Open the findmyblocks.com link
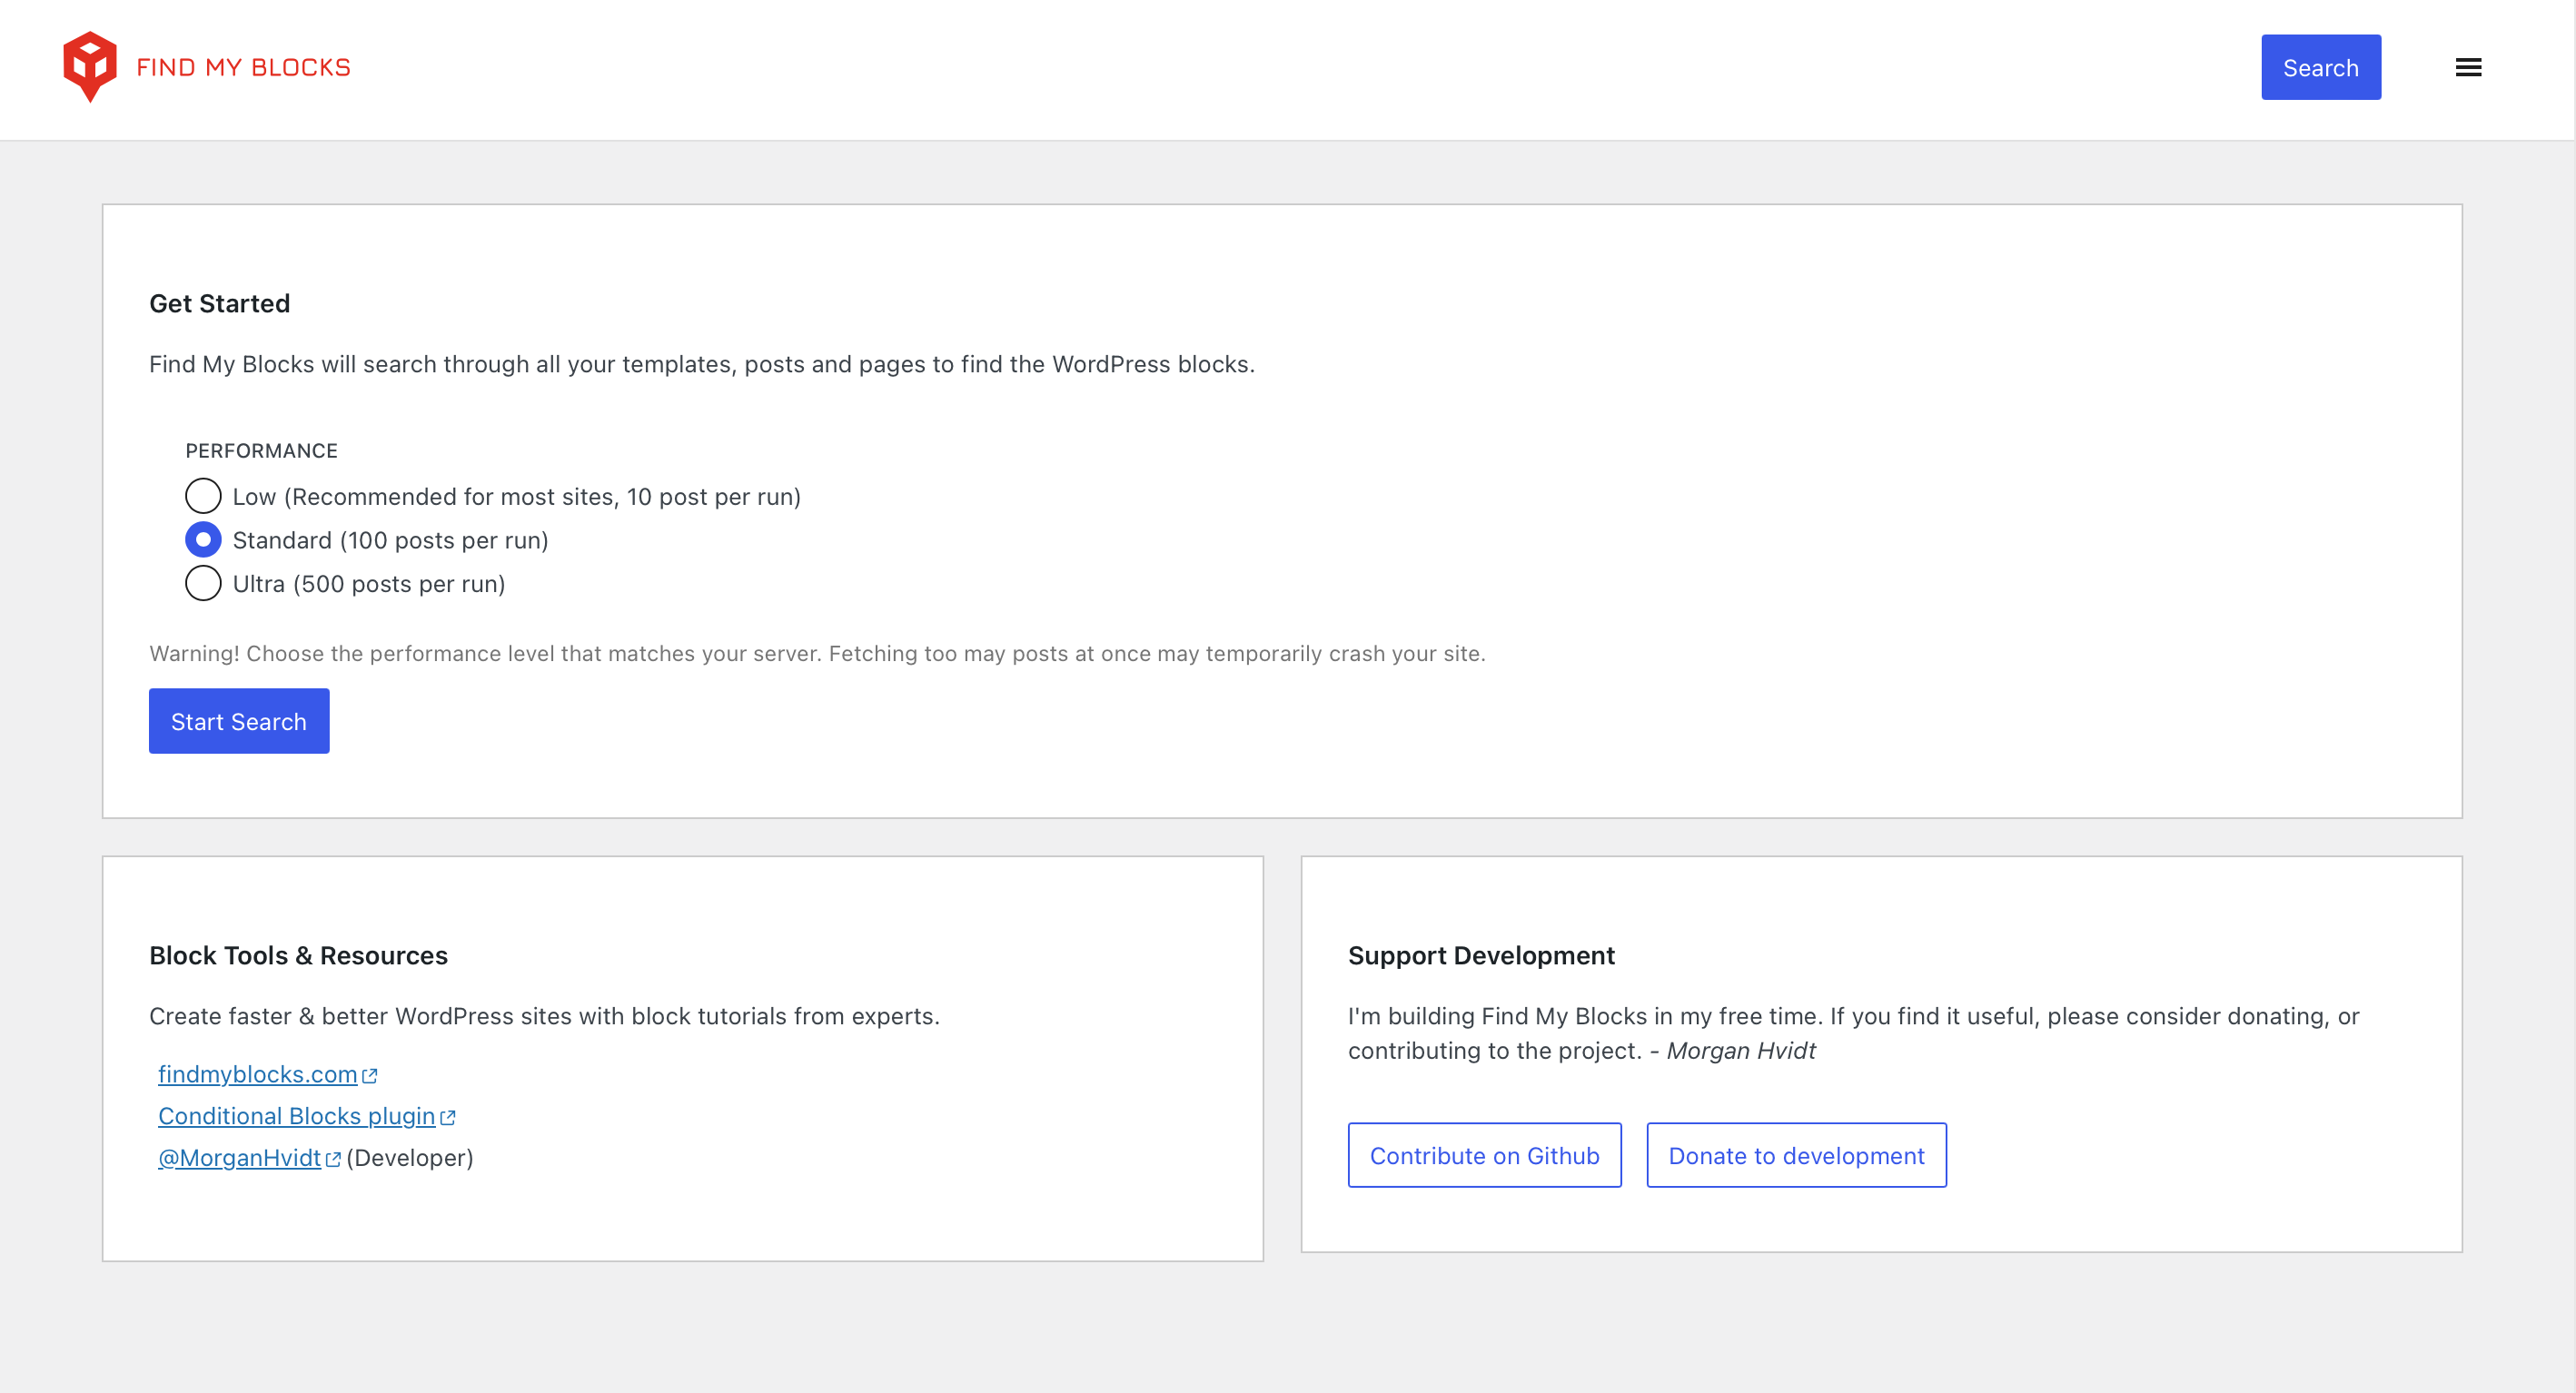The image size is (2576, 1393). pyautogui.click(x=257, y=1074)
